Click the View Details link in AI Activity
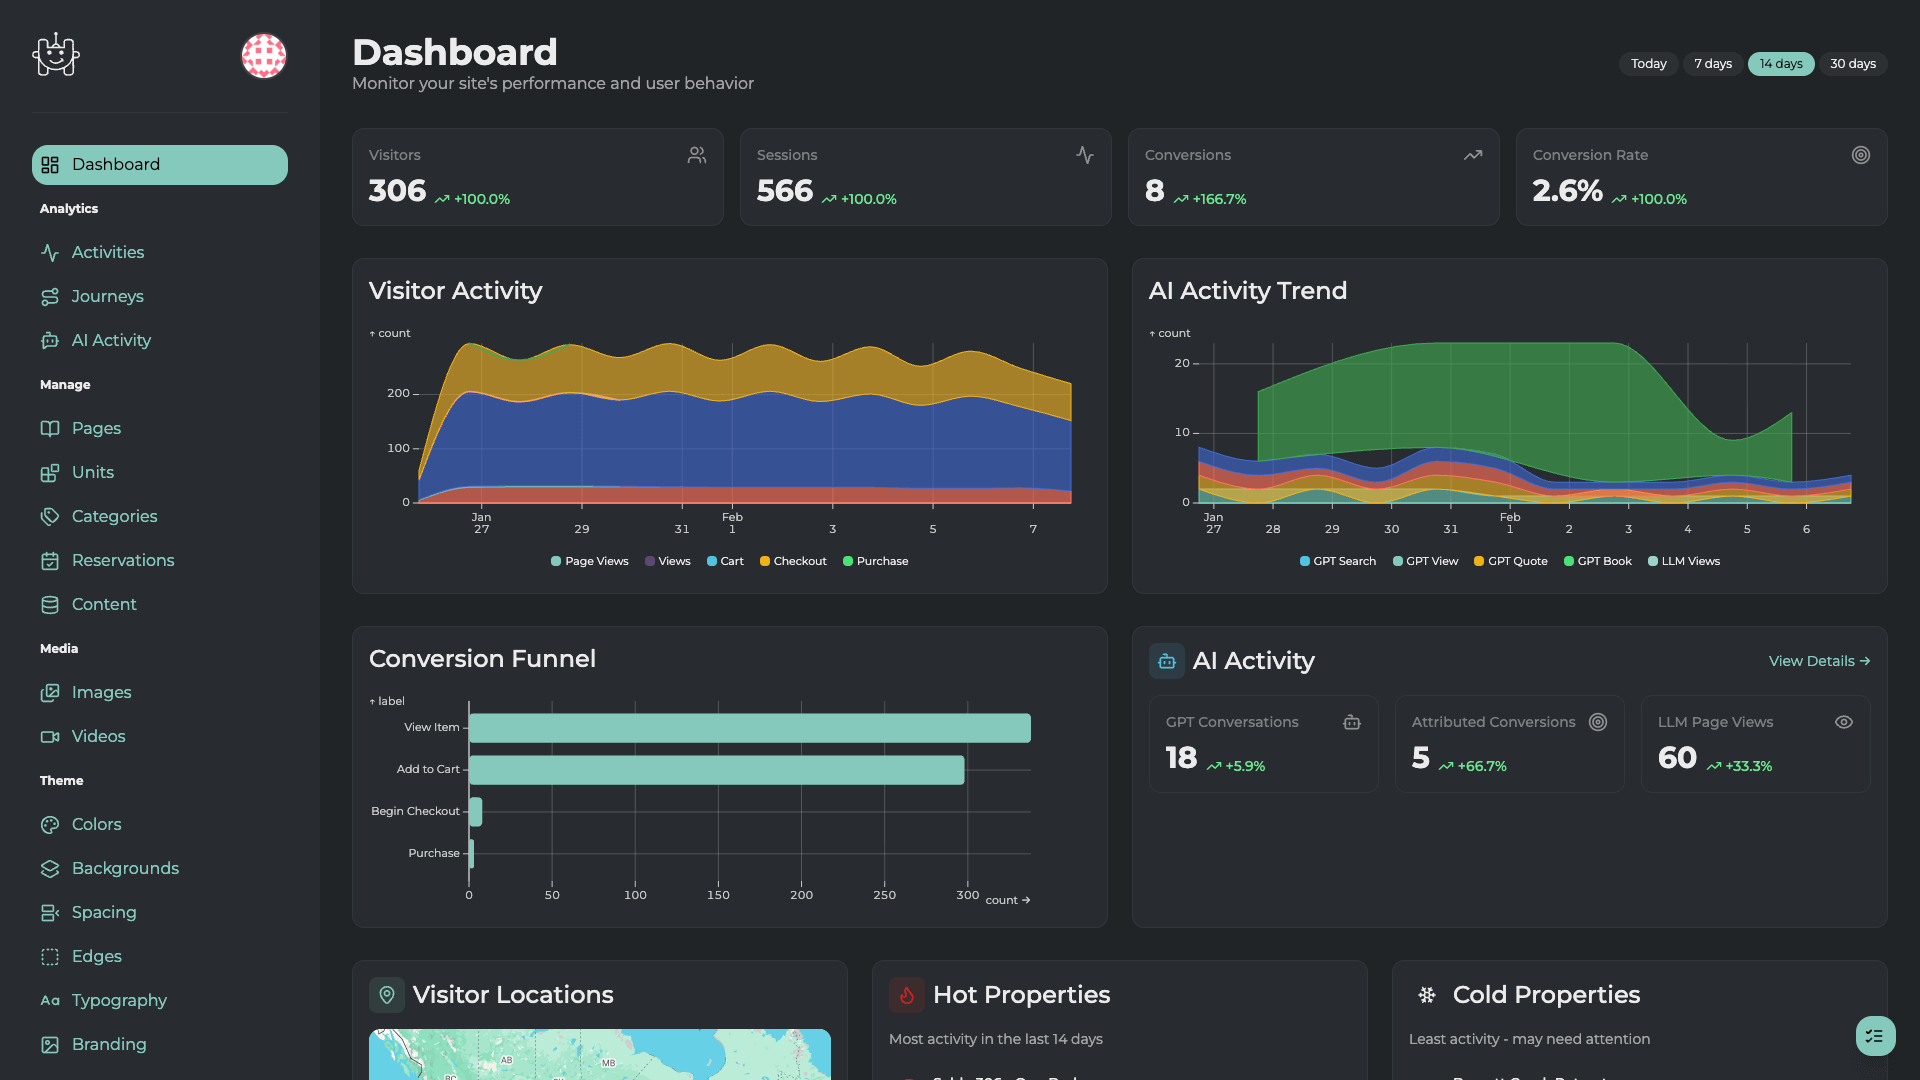This screenshot has width=1920, height=1080. (1818, 661)
